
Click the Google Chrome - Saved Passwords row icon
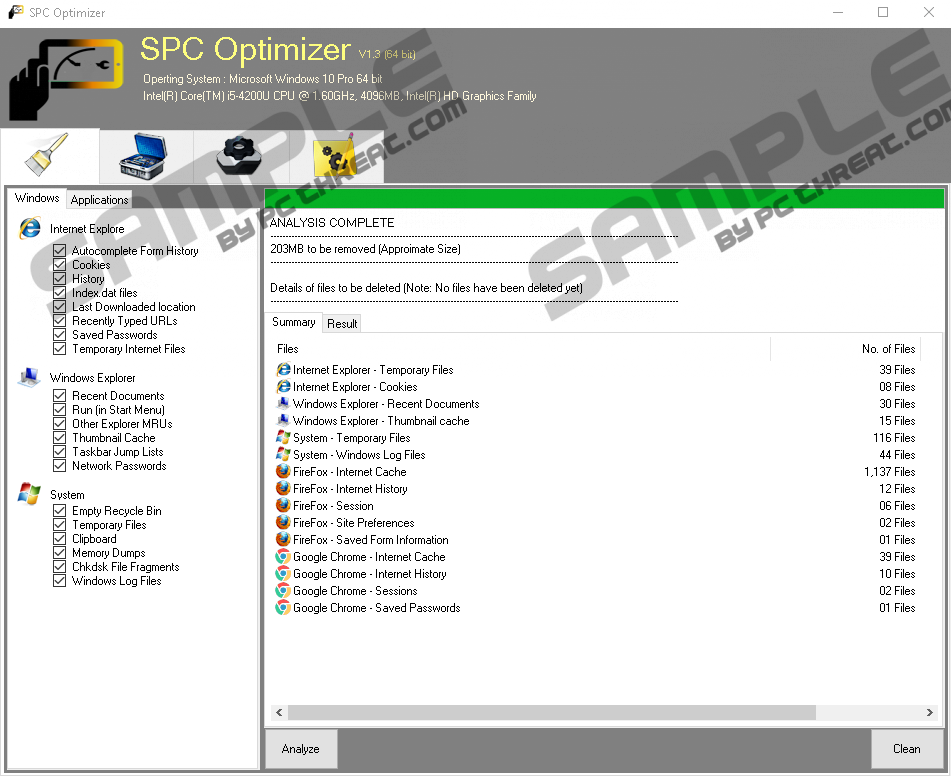tap(283, 607)
